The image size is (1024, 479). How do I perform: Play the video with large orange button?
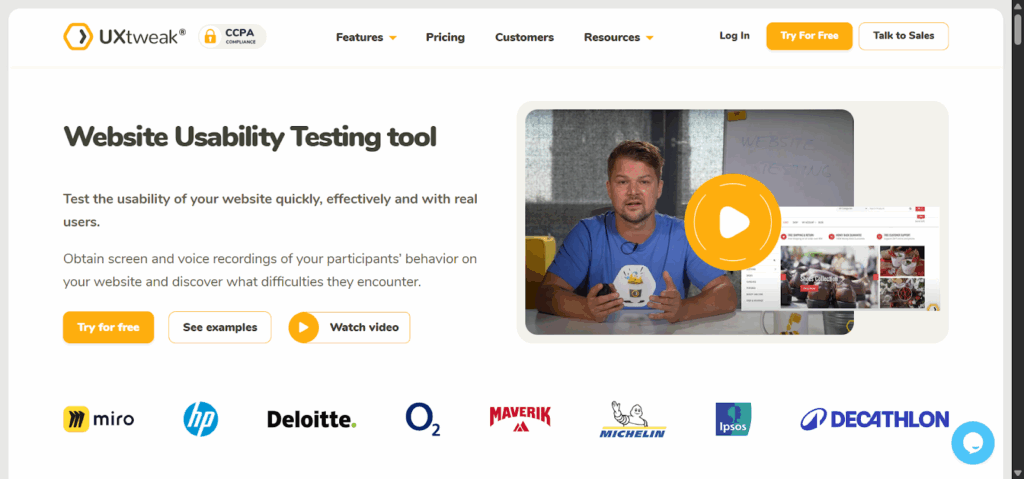point(732,222)
